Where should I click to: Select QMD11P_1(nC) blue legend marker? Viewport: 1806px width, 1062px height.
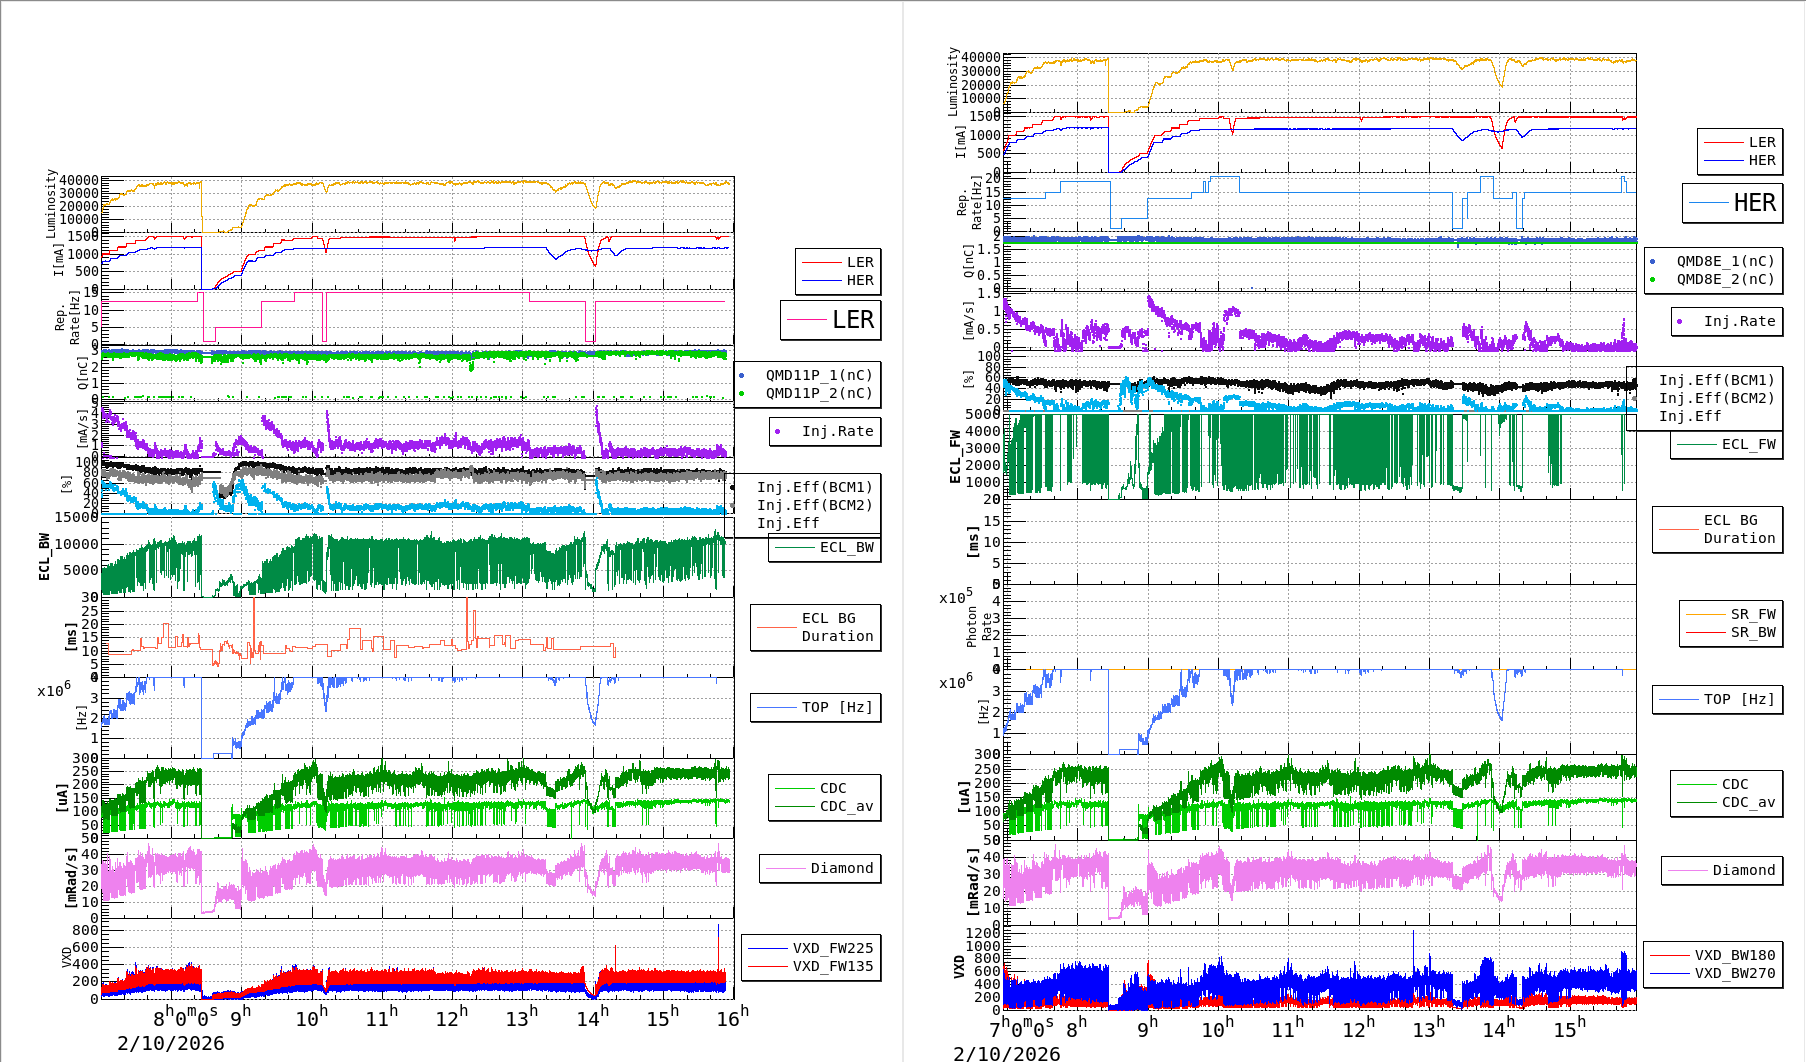click(742, 375)
